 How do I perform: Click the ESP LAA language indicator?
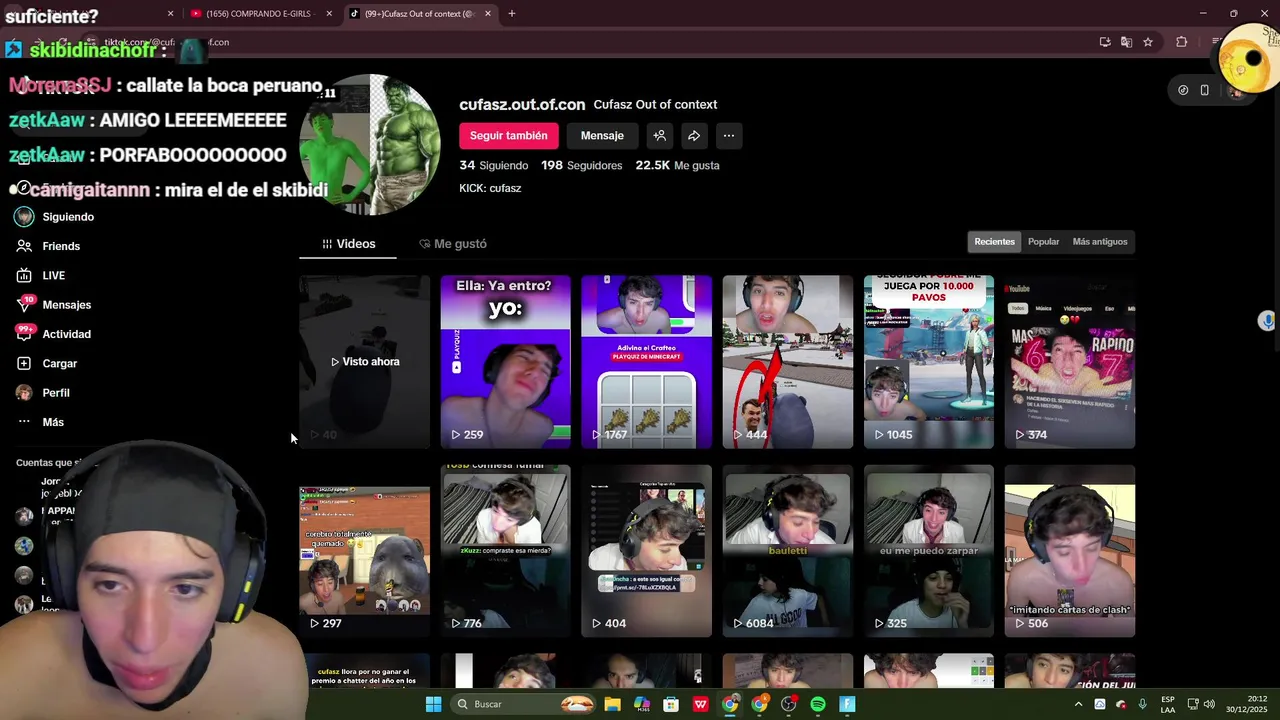[x=1168, y=704]
